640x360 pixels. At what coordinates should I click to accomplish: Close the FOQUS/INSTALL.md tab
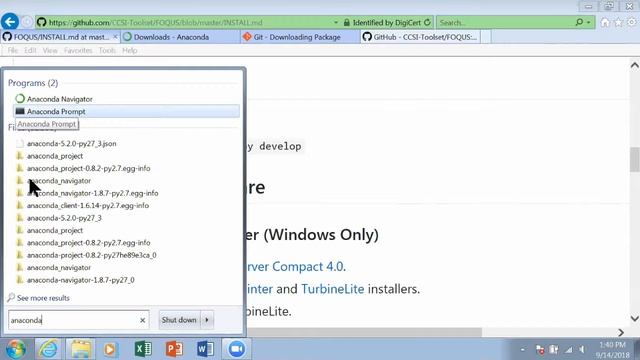click(115, 37)
